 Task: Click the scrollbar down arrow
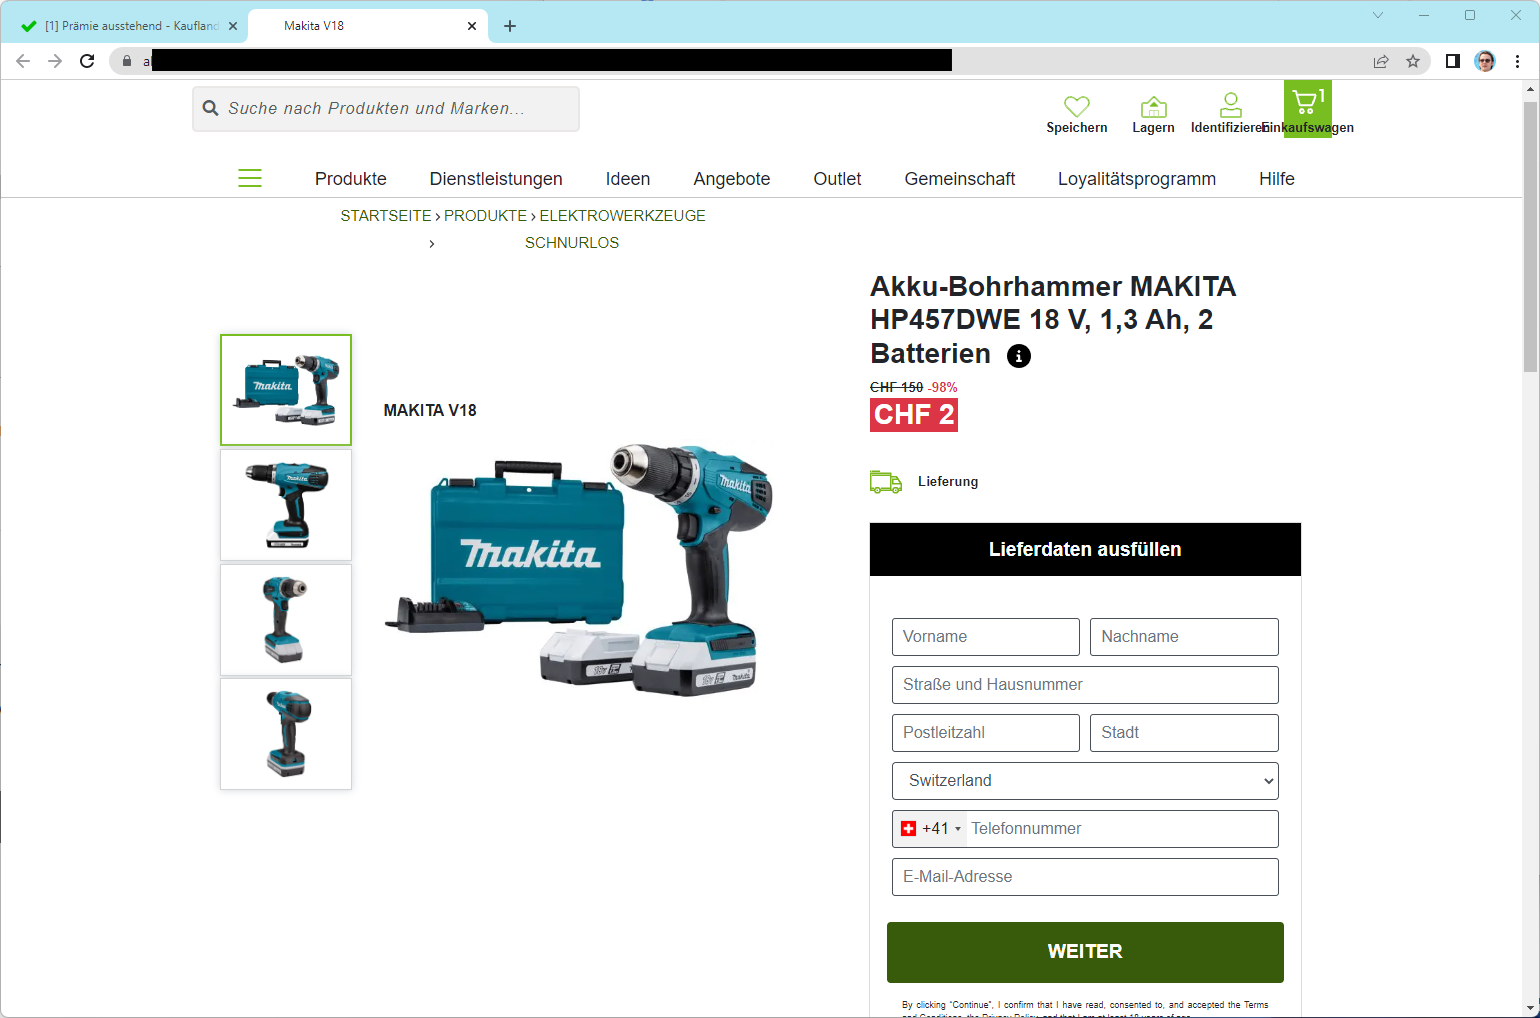1530,1008
